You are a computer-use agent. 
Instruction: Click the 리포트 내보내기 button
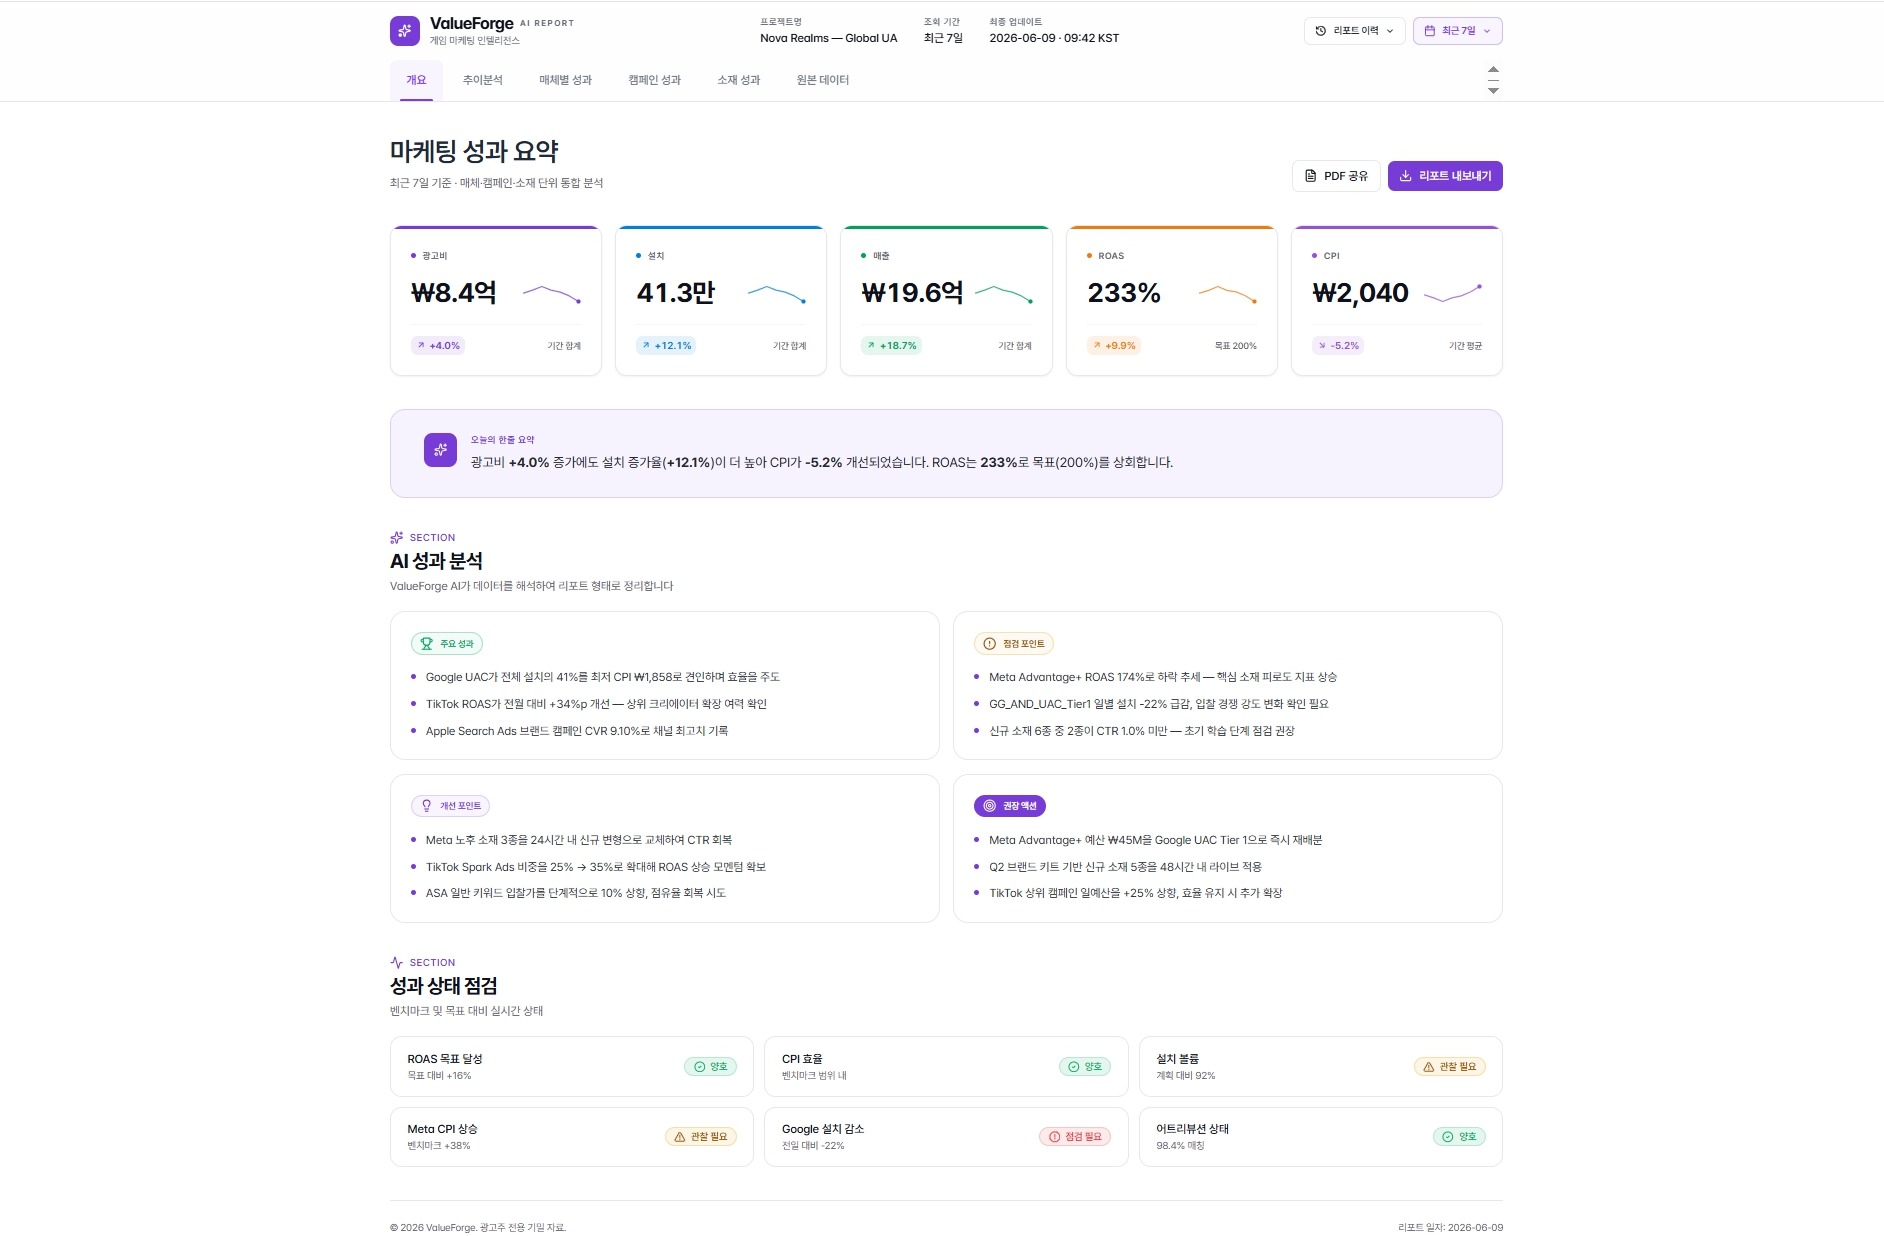[1445, 176]
